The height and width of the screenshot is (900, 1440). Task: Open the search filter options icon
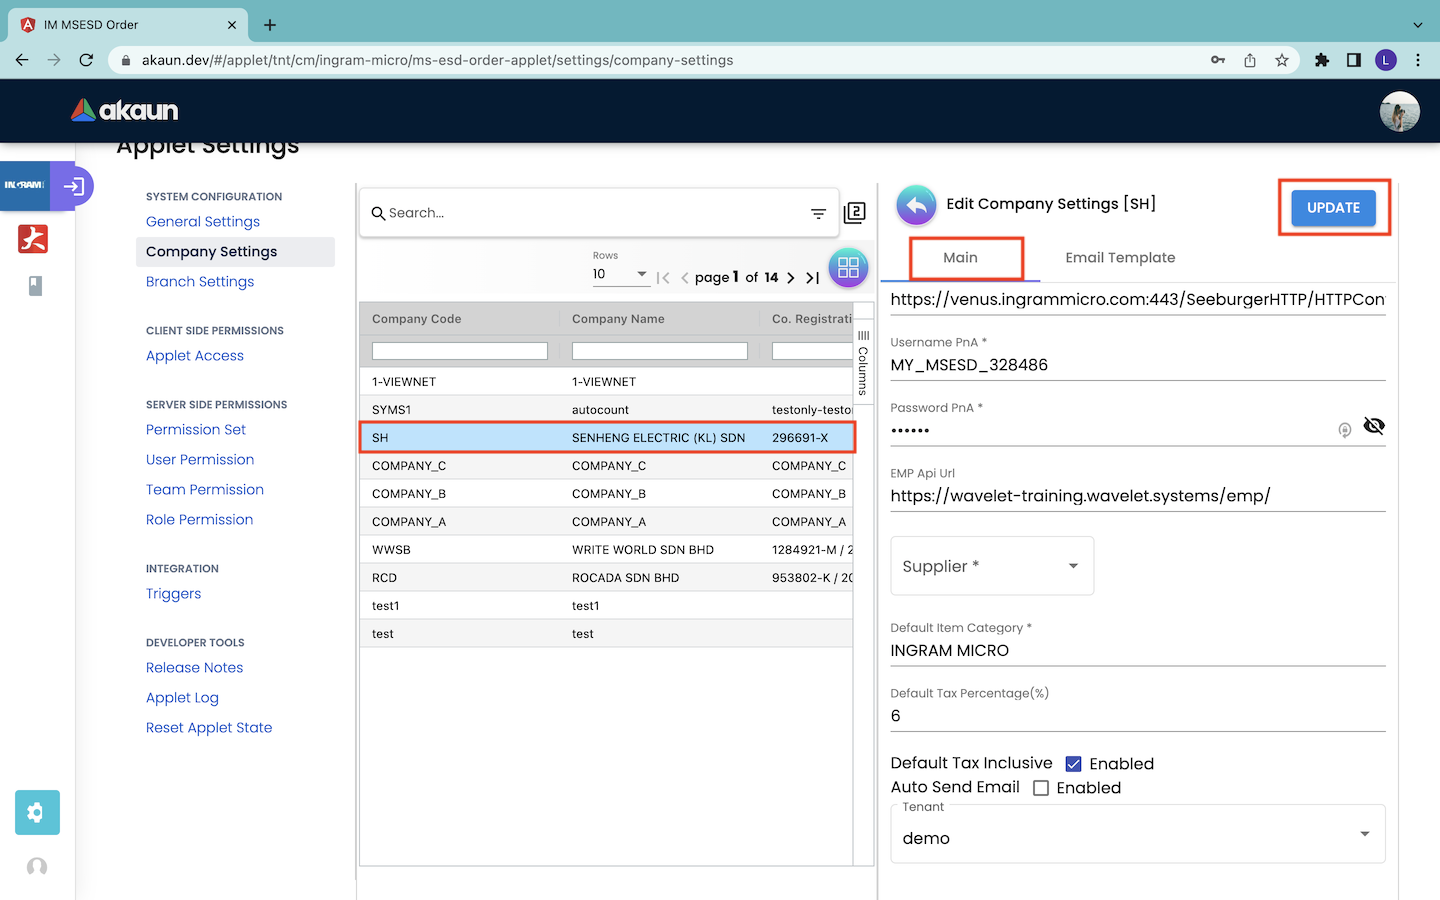(818, 213)
